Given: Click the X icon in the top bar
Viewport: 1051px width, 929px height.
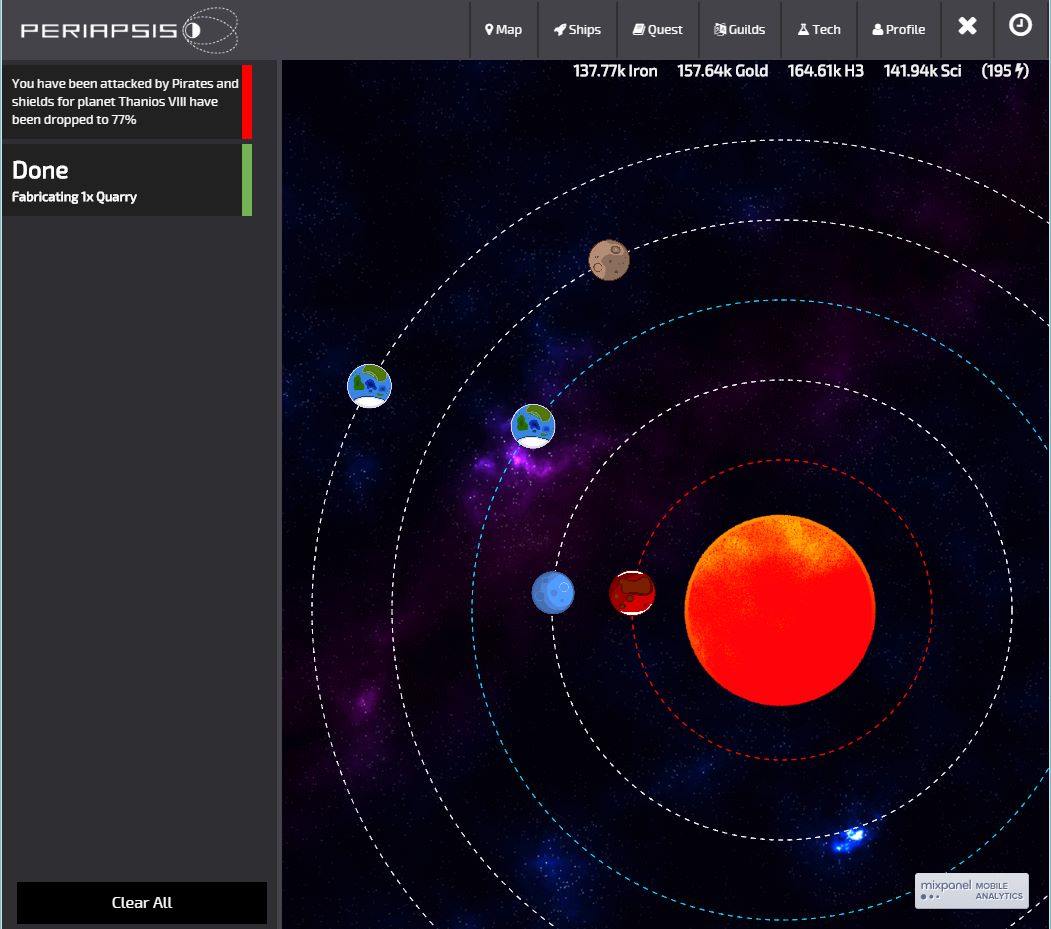Looking at the screenshot, I should coord(967,27).
